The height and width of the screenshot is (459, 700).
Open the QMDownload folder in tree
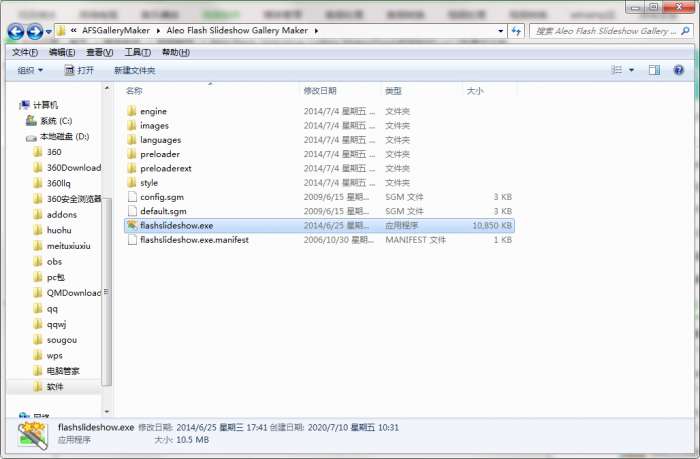[73, 293]
